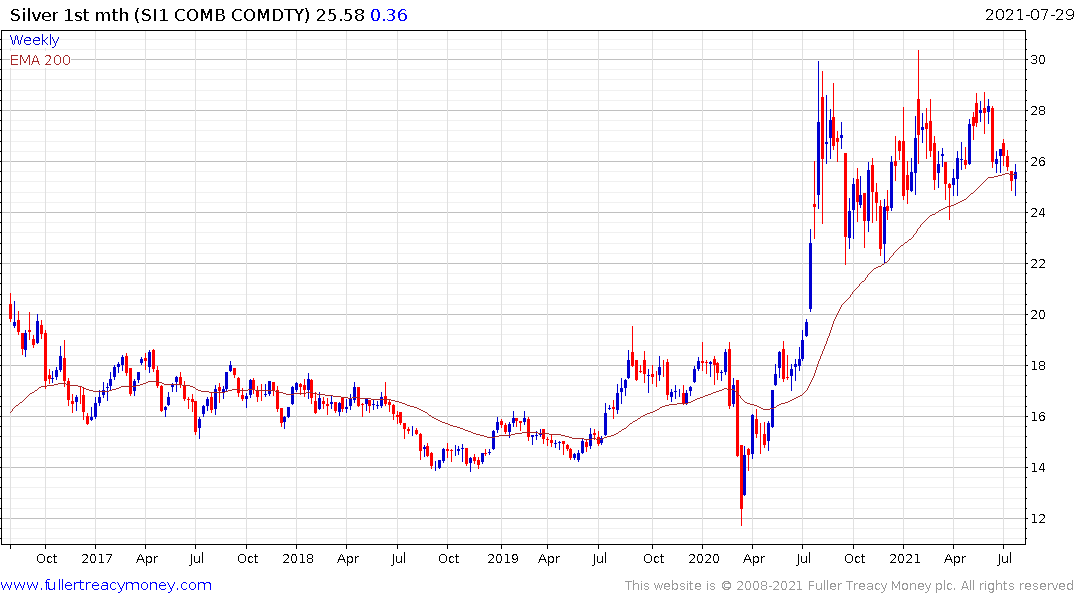Viewport: 1075px width, 600px height.
Task: Click the 2017 year label on time axis
Action: click(97, 558)
